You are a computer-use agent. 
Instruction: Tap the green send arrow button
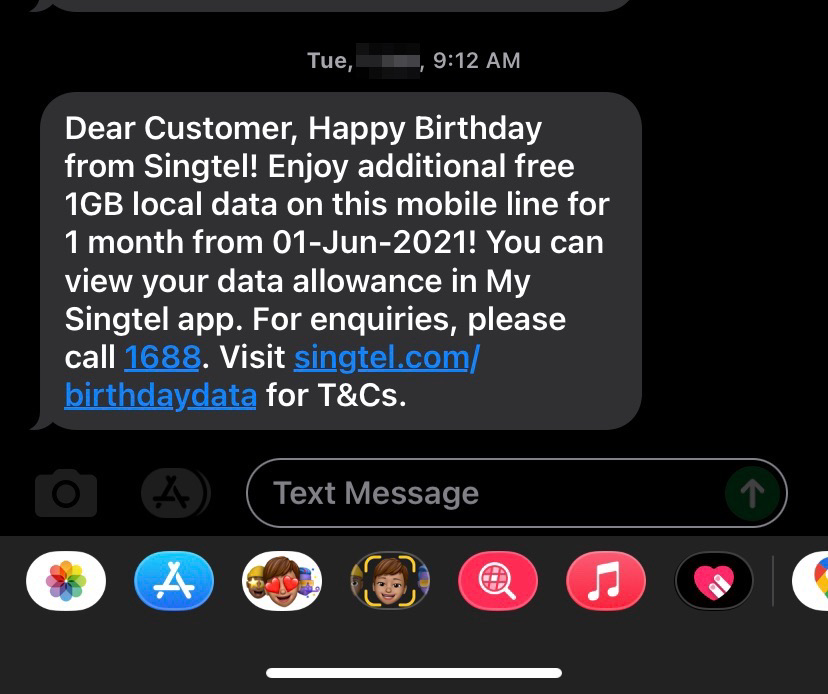pos(752,493)
